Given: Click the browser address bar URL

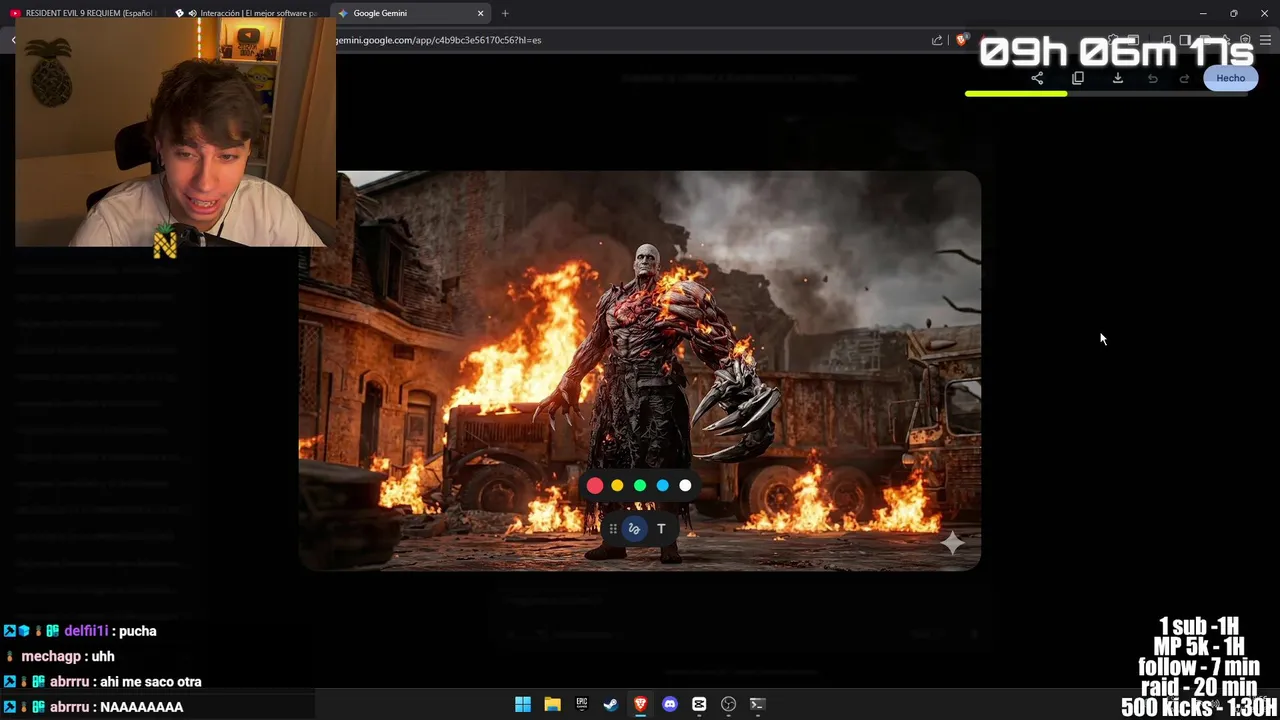Looking at the screenshot, I should point(438,40).
